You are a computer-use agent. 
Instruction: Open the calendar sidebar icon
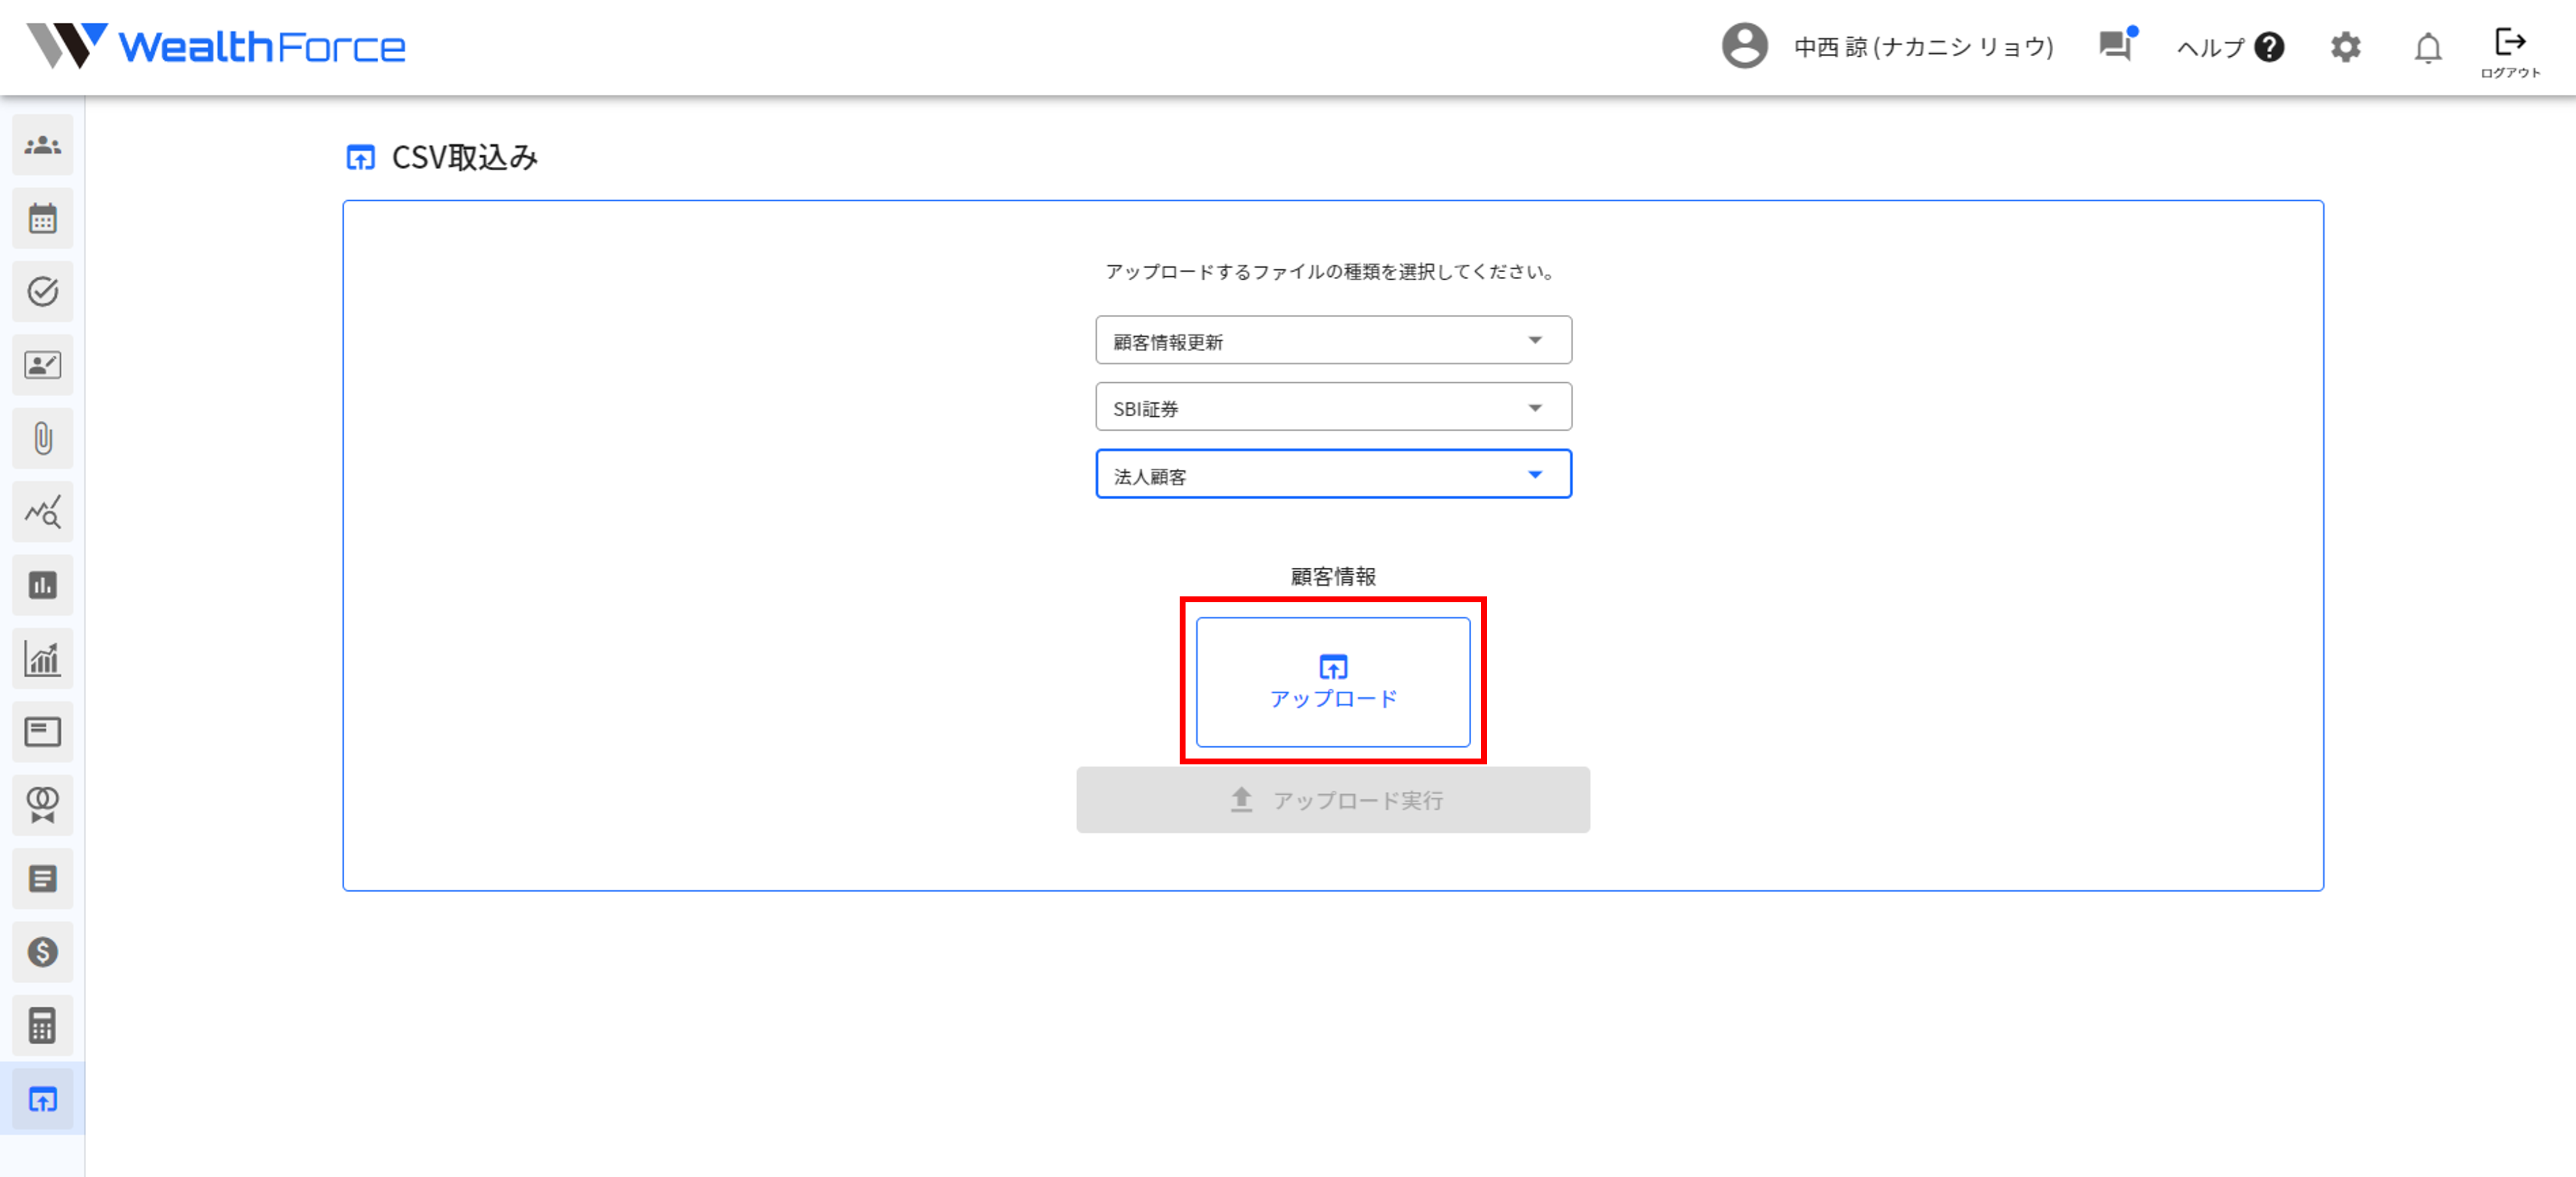pos(42,218)
